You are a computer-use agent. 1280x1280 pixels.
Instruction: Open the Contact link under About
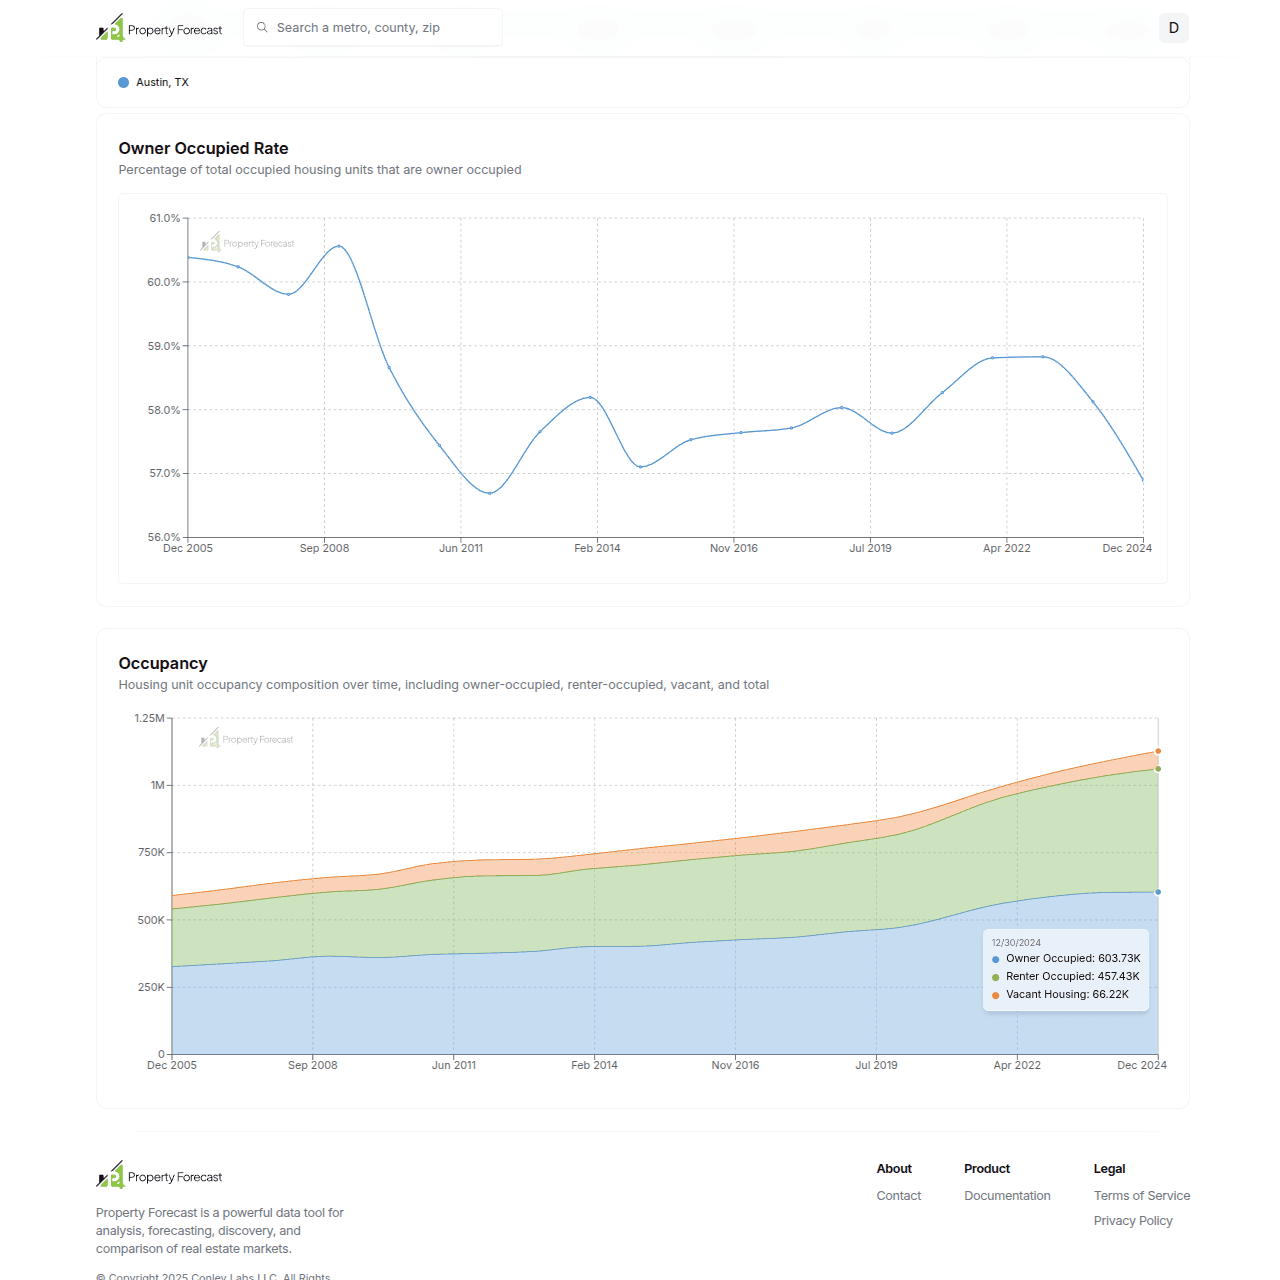click(x=898, y=1196)
